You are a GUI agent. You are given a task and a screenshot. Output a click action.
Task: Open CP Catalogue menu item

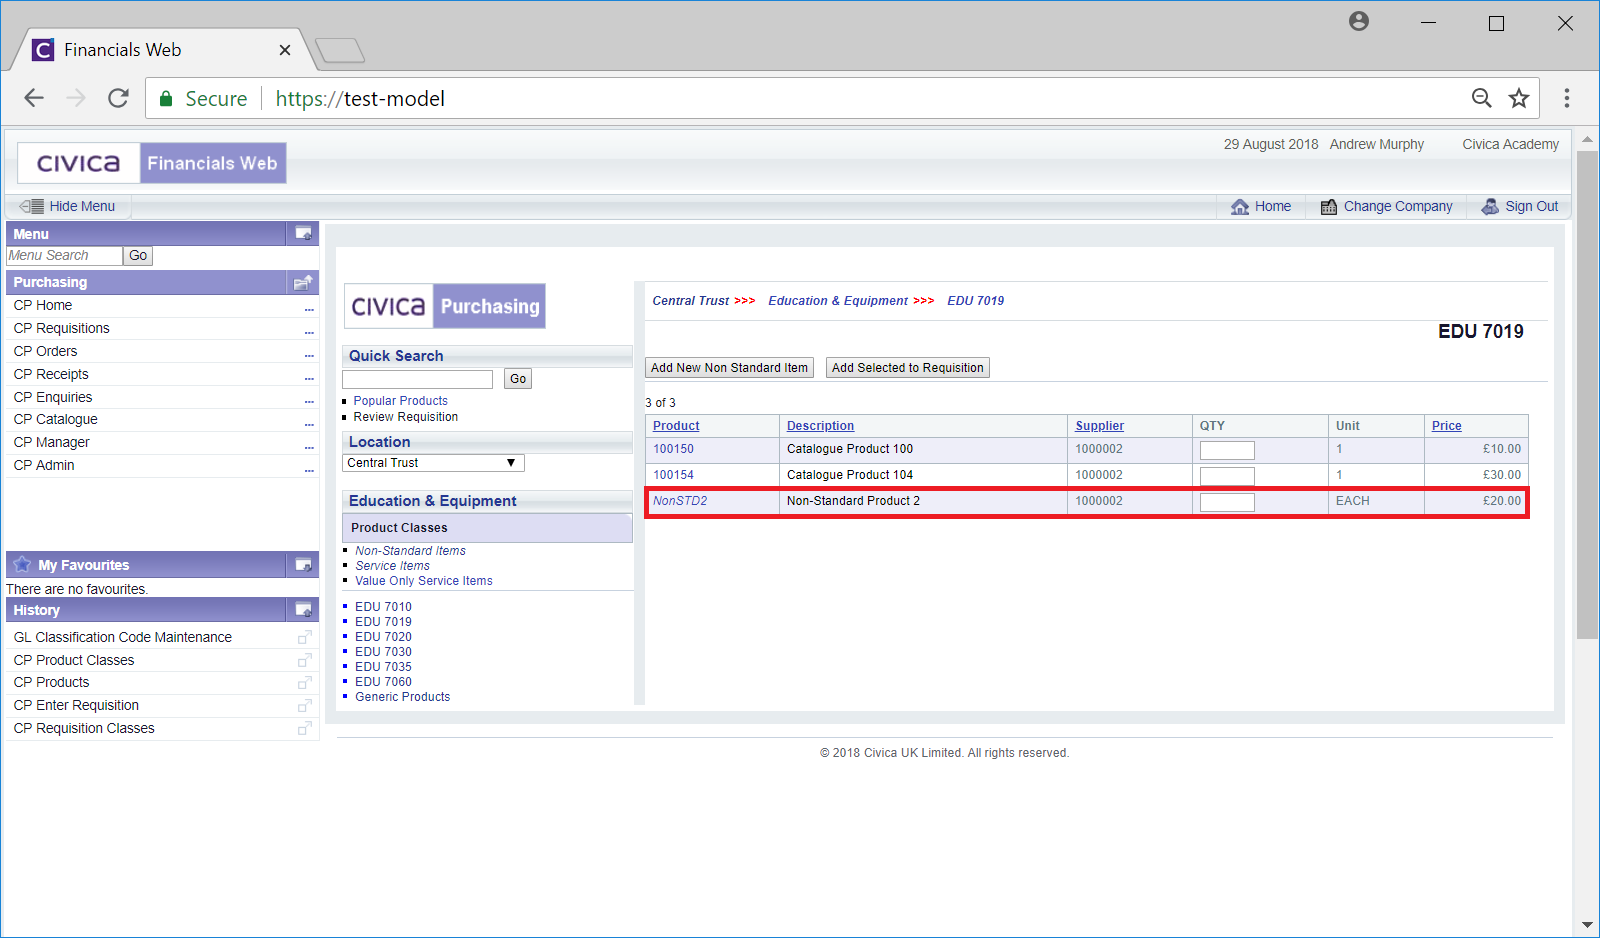pyautogui.click(x=56, y=419)
